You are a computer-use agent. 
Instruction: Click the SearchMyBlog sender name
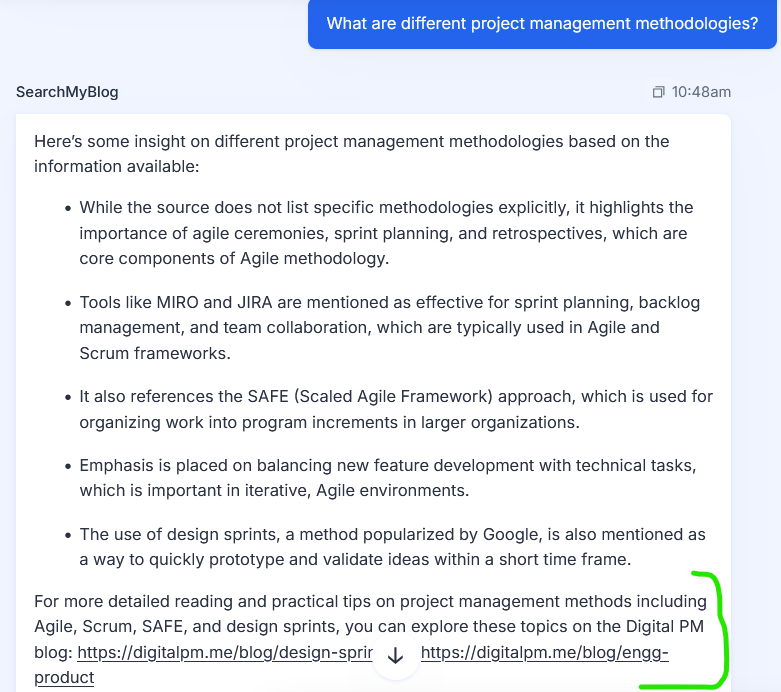(67, 92)
